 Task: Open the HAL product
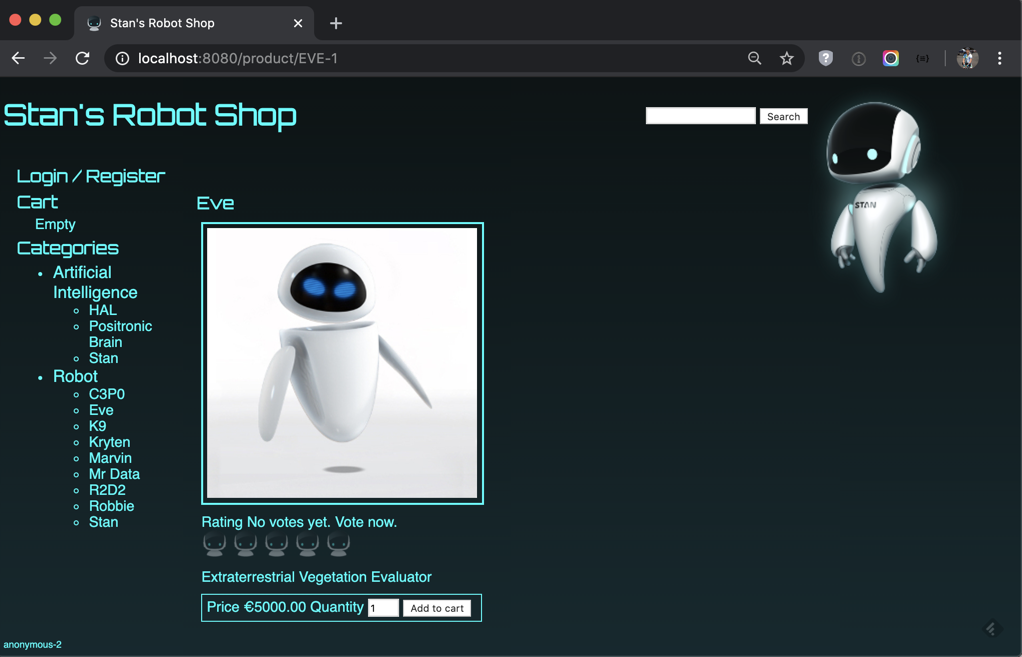coord(103,310)
